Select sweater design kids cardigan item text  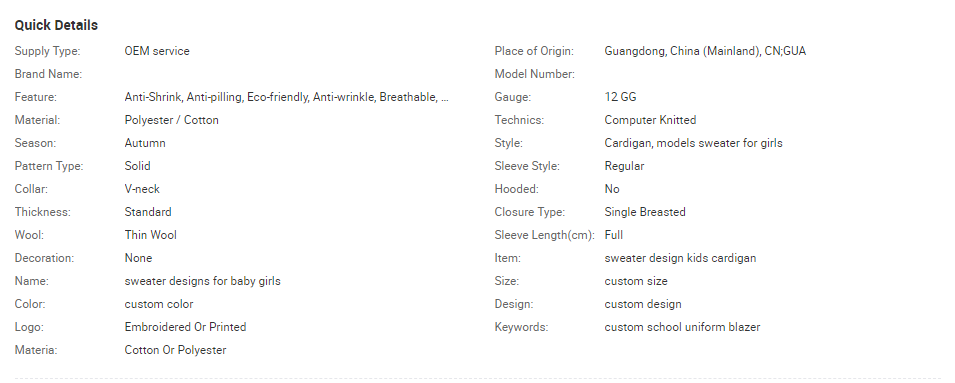tap(680, 258)
